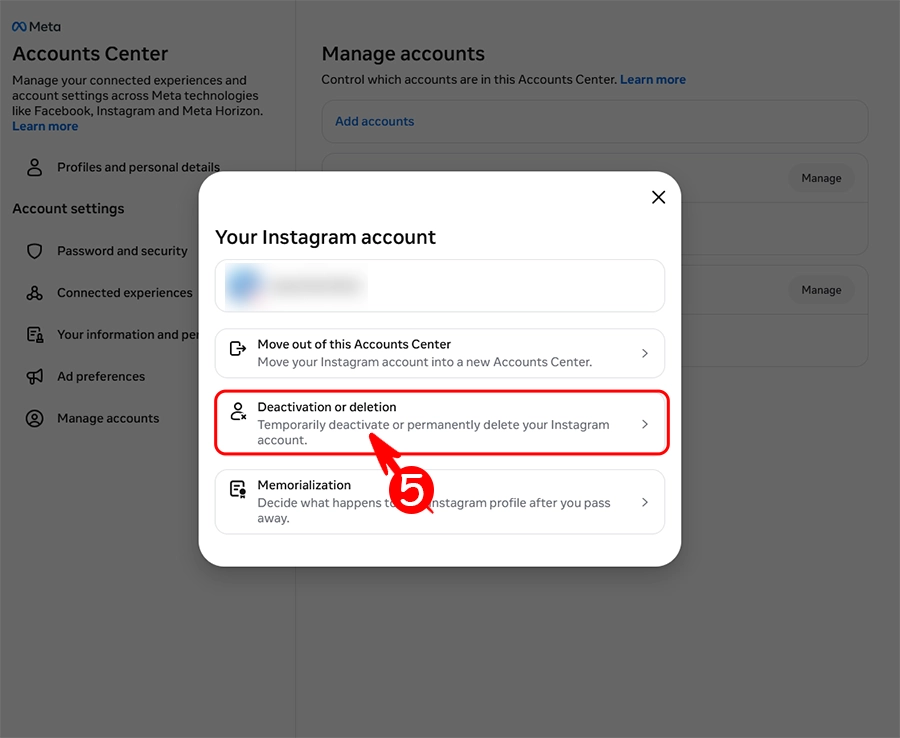Screen dimensions: 900x738
Task: Open Ad preferences in sidebar
Action: tap(101, 377)
